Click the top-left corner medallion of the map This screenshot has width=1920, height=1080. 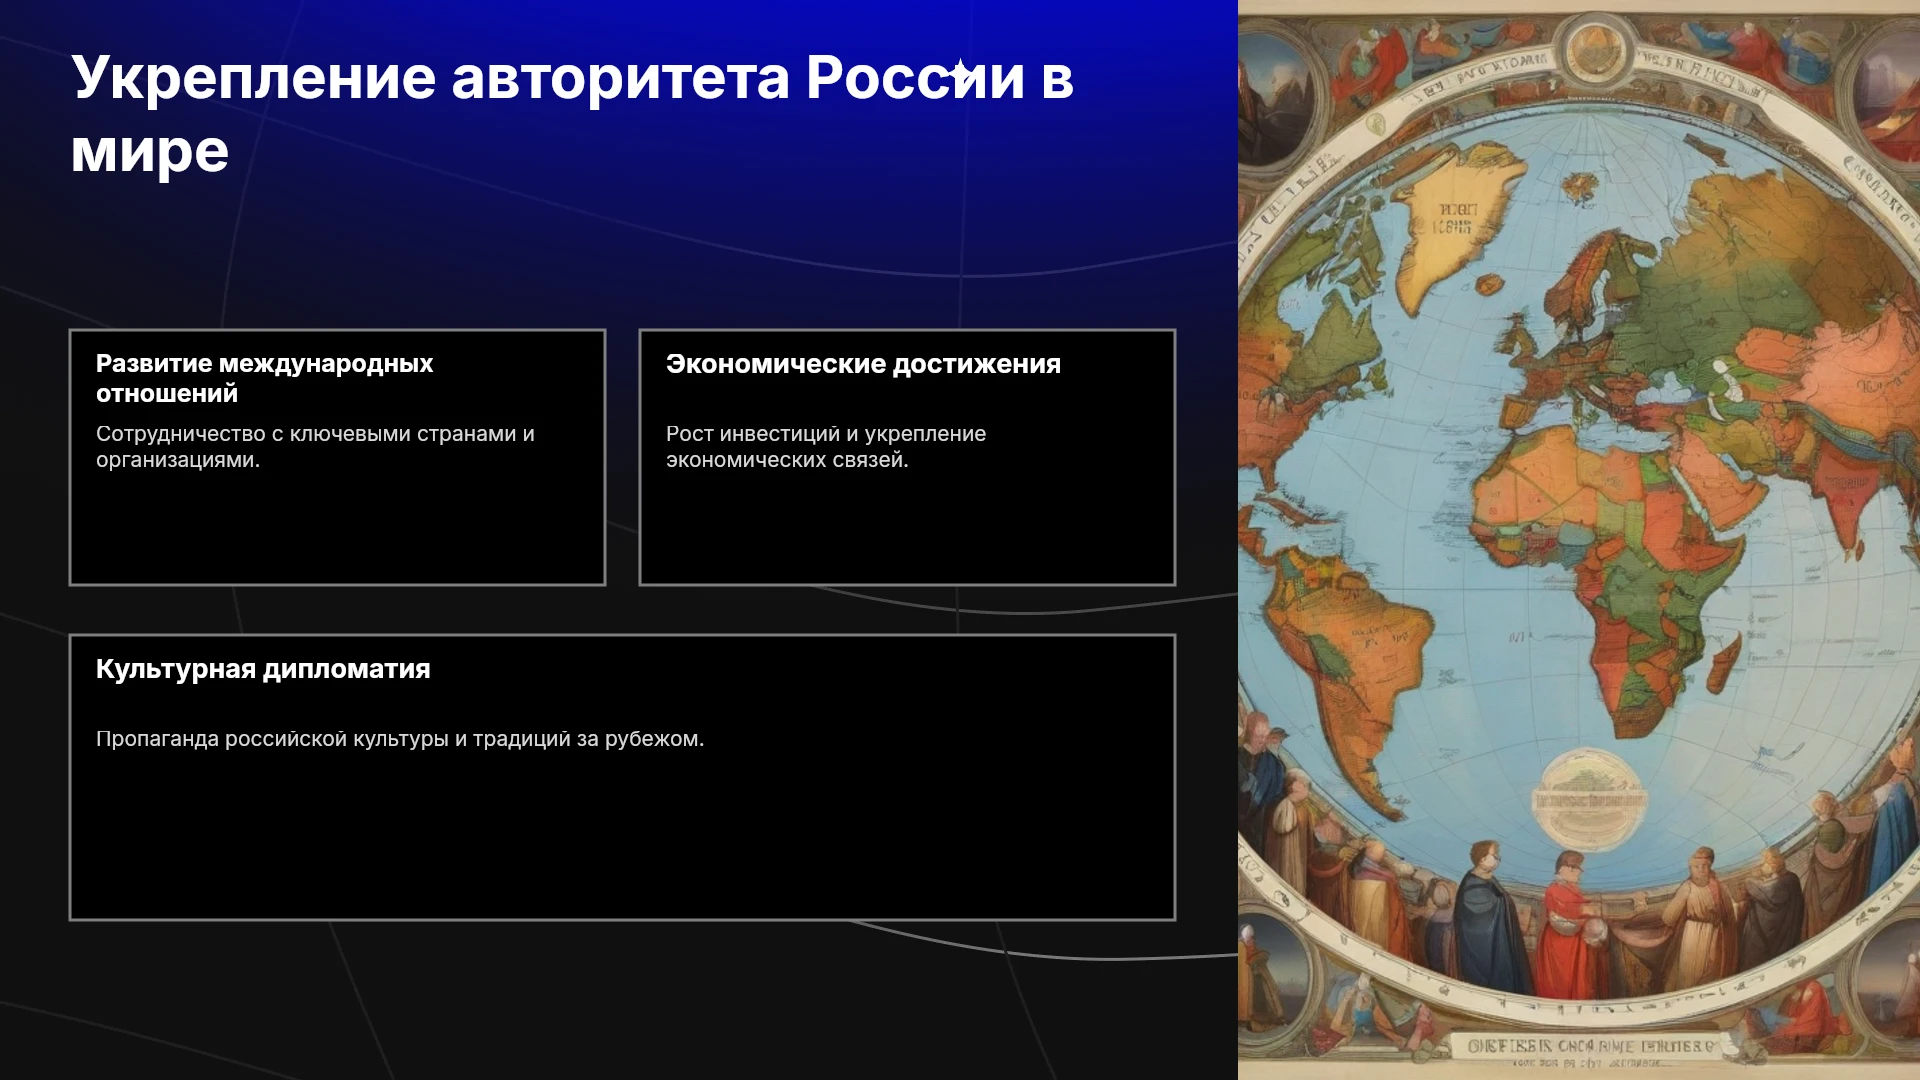(1275, 95)
